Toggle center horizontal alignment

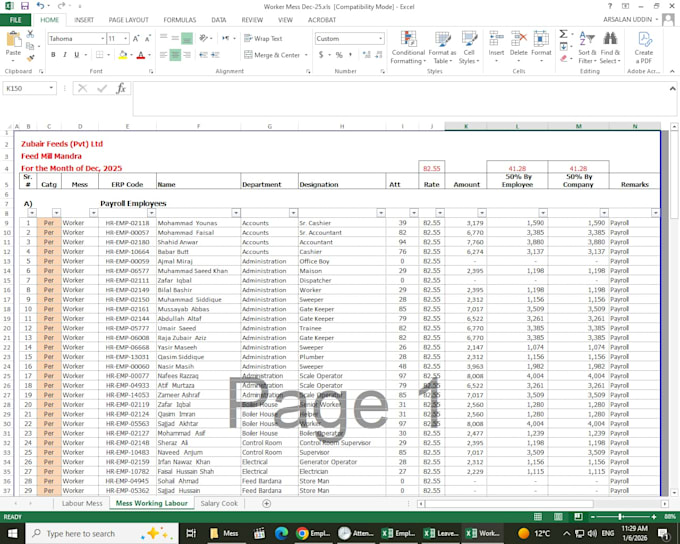click(175, 55)
